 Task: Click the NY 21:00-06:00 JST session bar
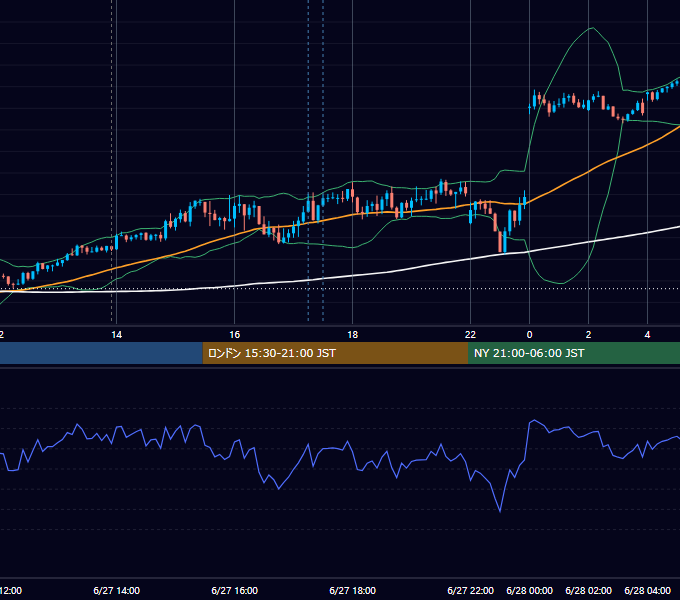click(574, 353)
